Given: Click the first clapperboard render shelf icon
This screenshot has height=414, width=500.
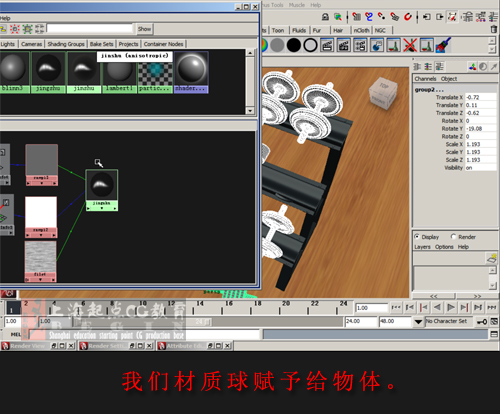Looking at the screenshot, I should (327, 45).
